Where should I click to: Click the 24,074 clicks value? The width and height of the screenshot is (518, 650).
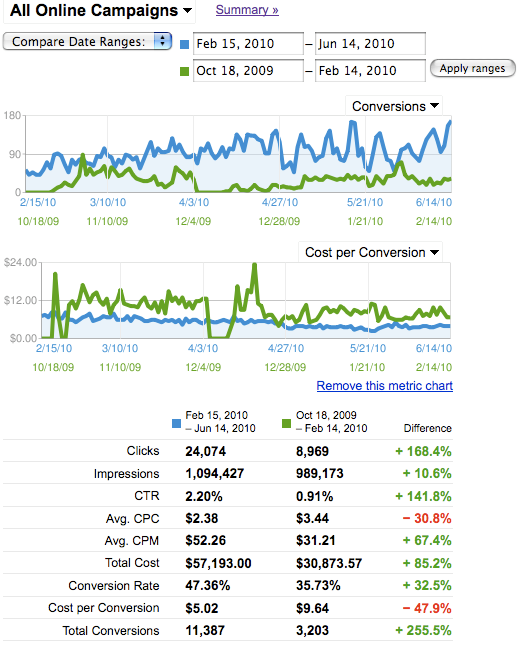[x=206, y=451]
